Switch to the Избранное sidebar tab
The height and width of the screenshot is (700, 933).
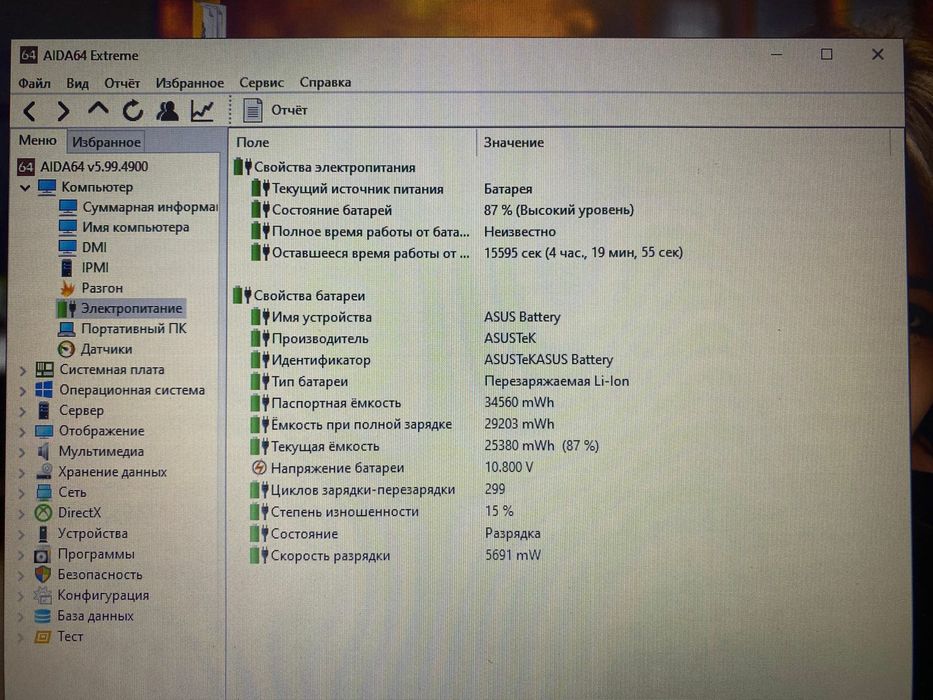107,142
